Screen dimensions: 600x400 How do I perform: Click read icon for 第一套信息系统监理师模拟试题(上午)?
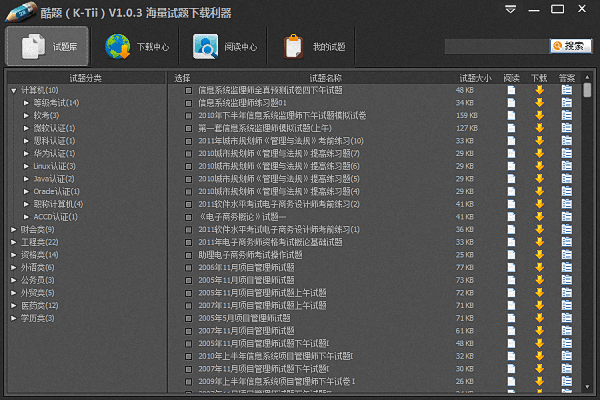click(x=511, y=127)
